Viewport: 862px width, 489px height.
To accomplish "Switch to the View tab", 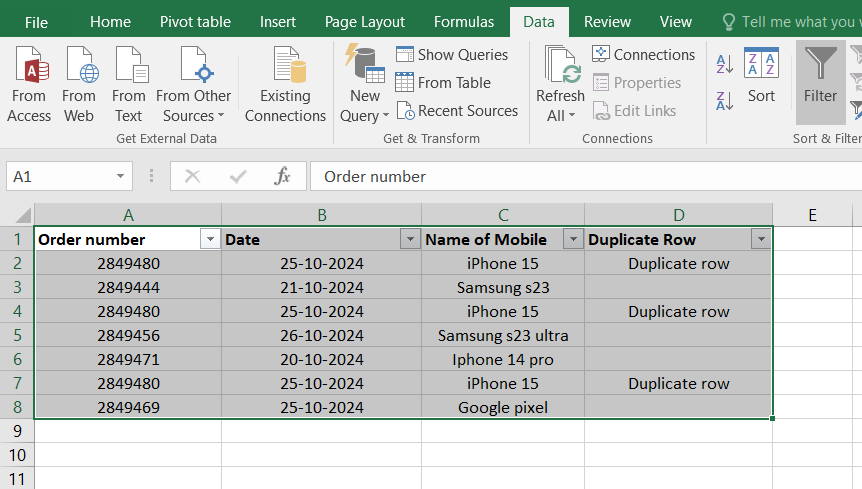I will [676, 22].
